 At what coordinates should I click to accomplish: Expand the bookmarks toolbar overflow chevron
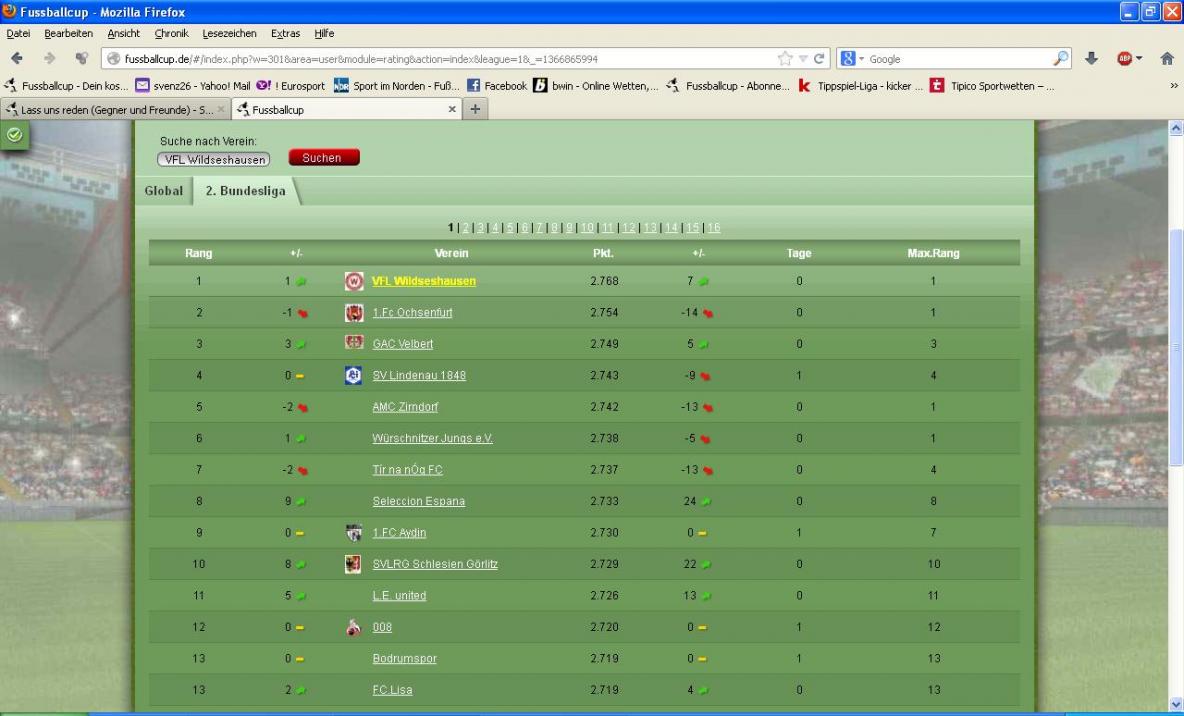point(1173,86)
